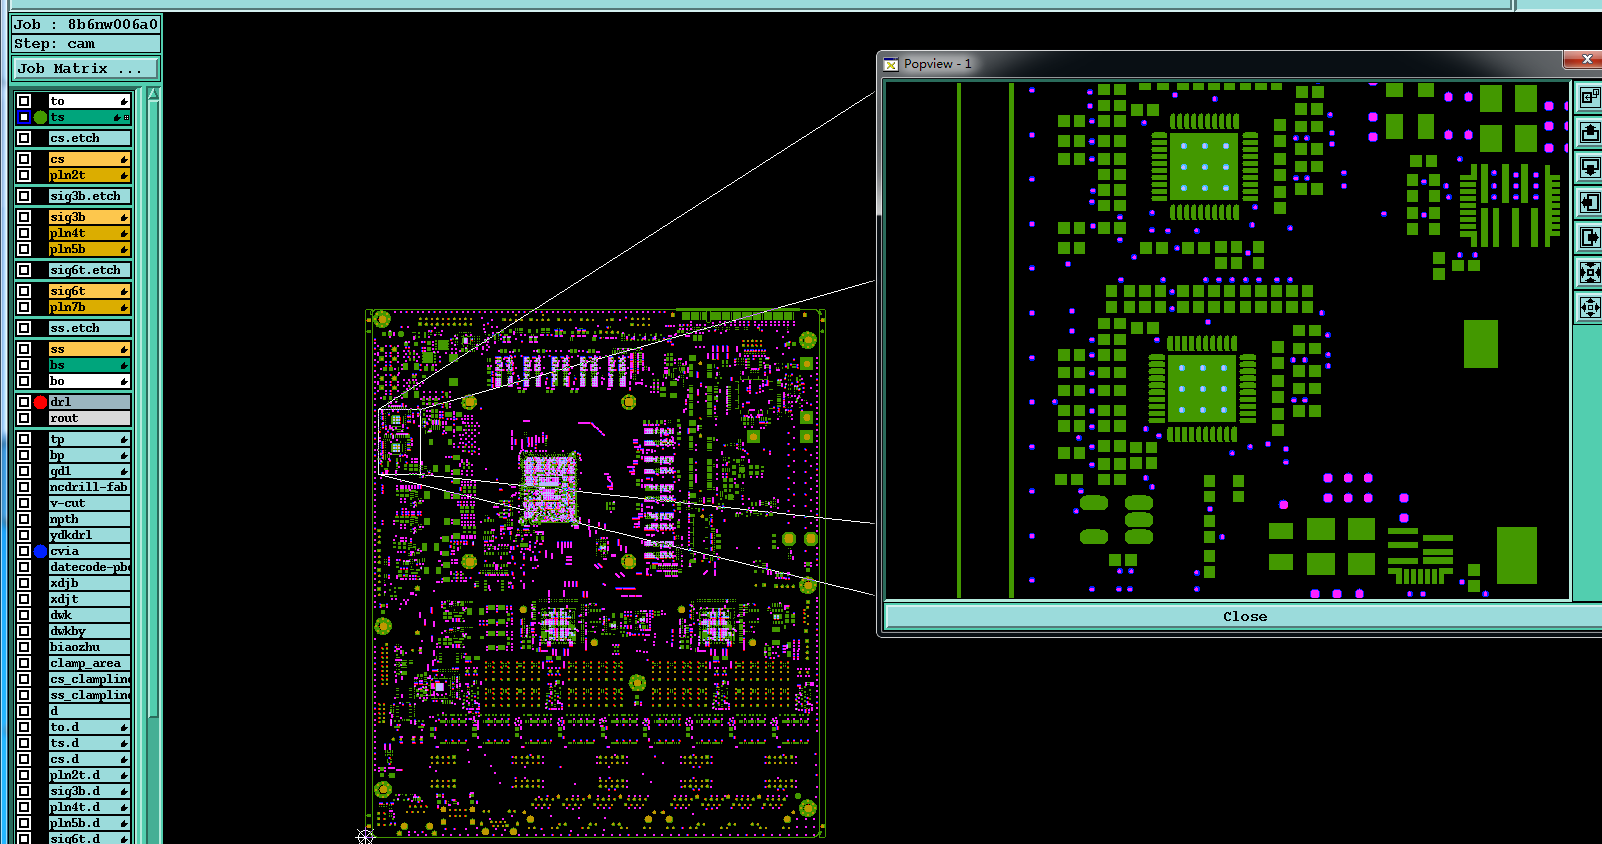Click the Popview zoom-in arrows icon
This screenshot has height=844, width=1602.
coord(1589,272)
